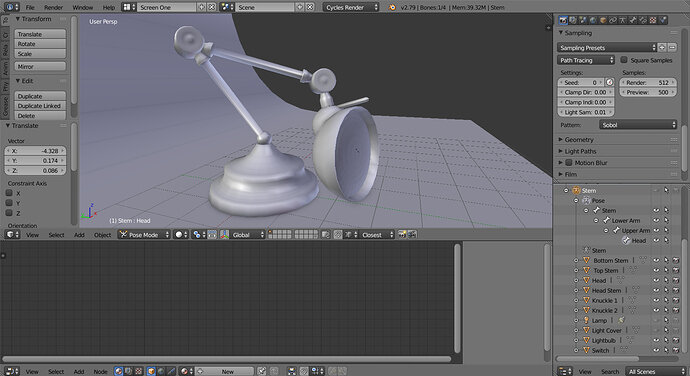Open the Bone Constraints properties tab icon
The width and height of the screenshot is (690, 376).
coord(643,20)
